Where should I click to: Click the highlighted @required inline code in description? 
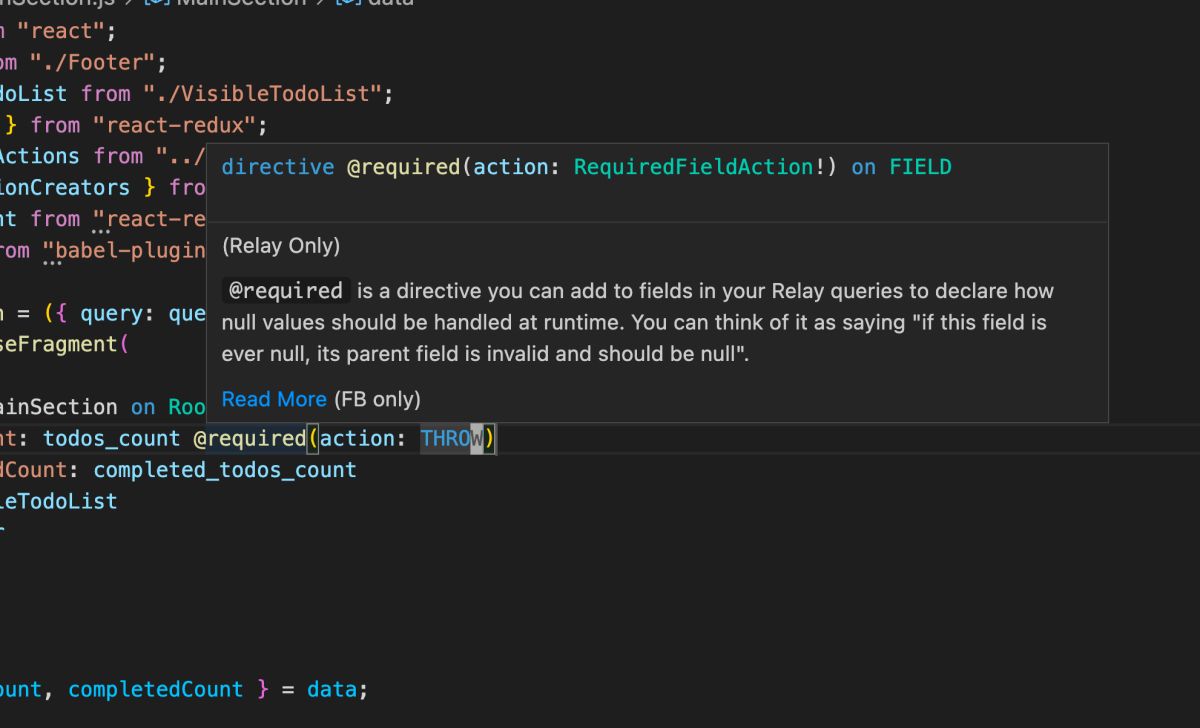pos(286,291)
